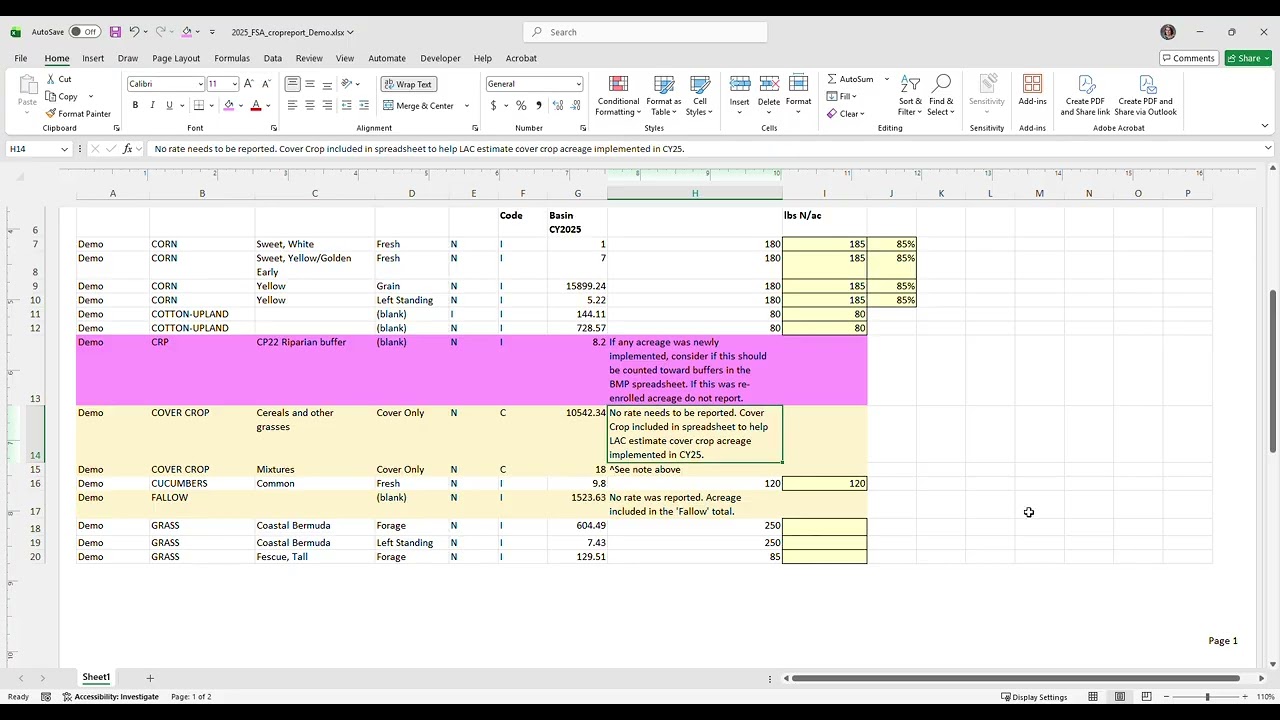Click Create PDF and Share via Outlook

point(1145,96)
